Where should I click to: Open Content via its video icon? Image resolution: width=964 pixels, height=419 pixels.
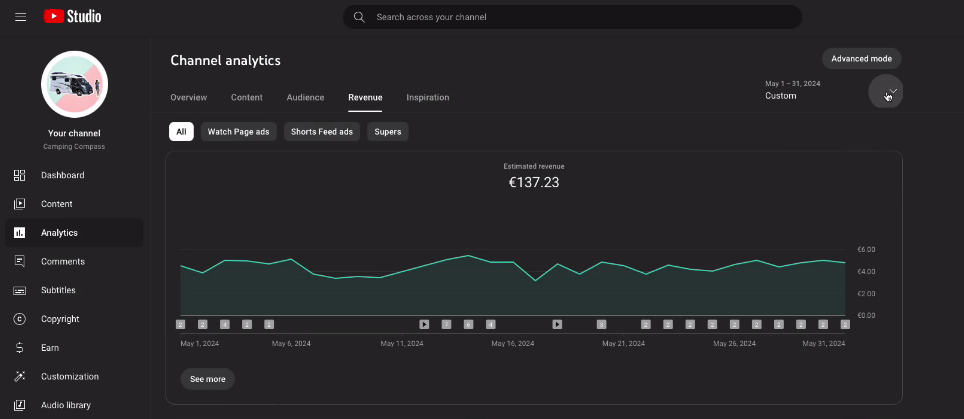click(20, 204)
